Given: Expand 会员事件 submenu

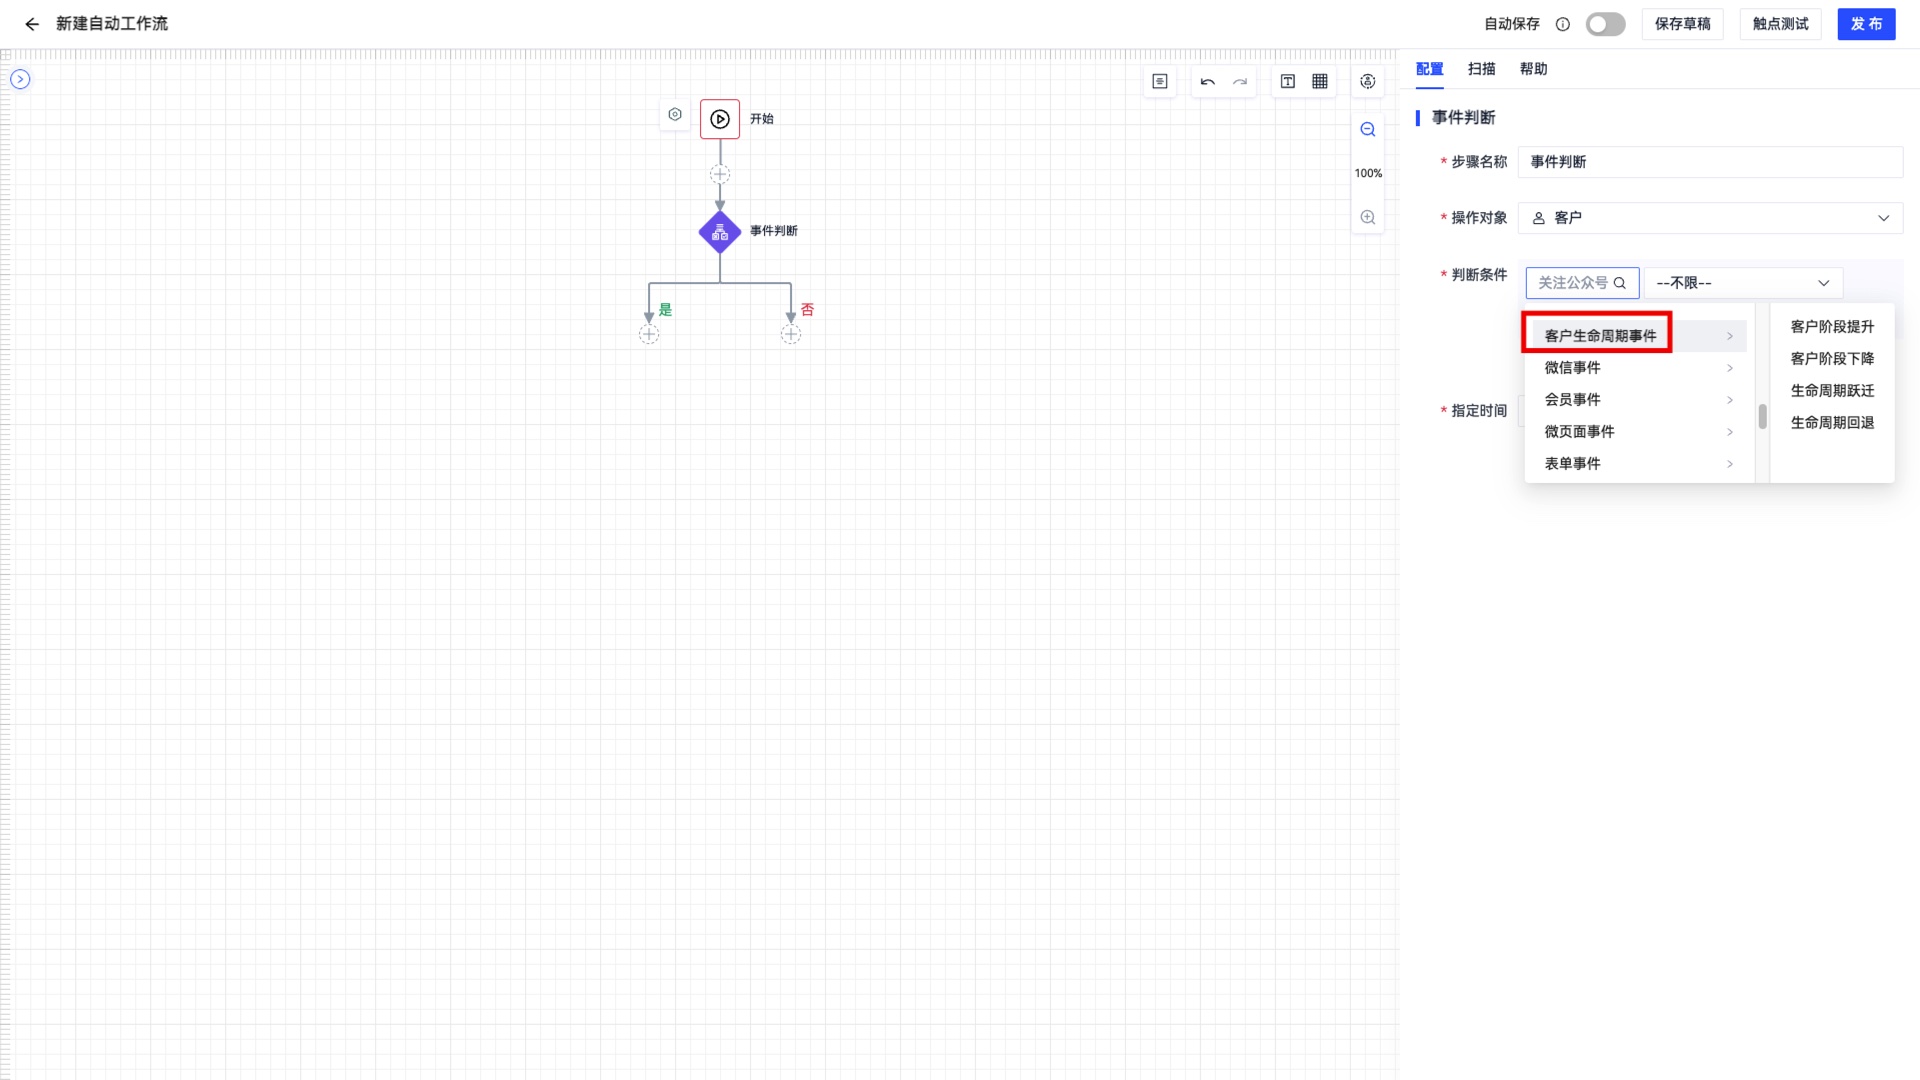Looking at the screenshot, I should click(1639, 400).
